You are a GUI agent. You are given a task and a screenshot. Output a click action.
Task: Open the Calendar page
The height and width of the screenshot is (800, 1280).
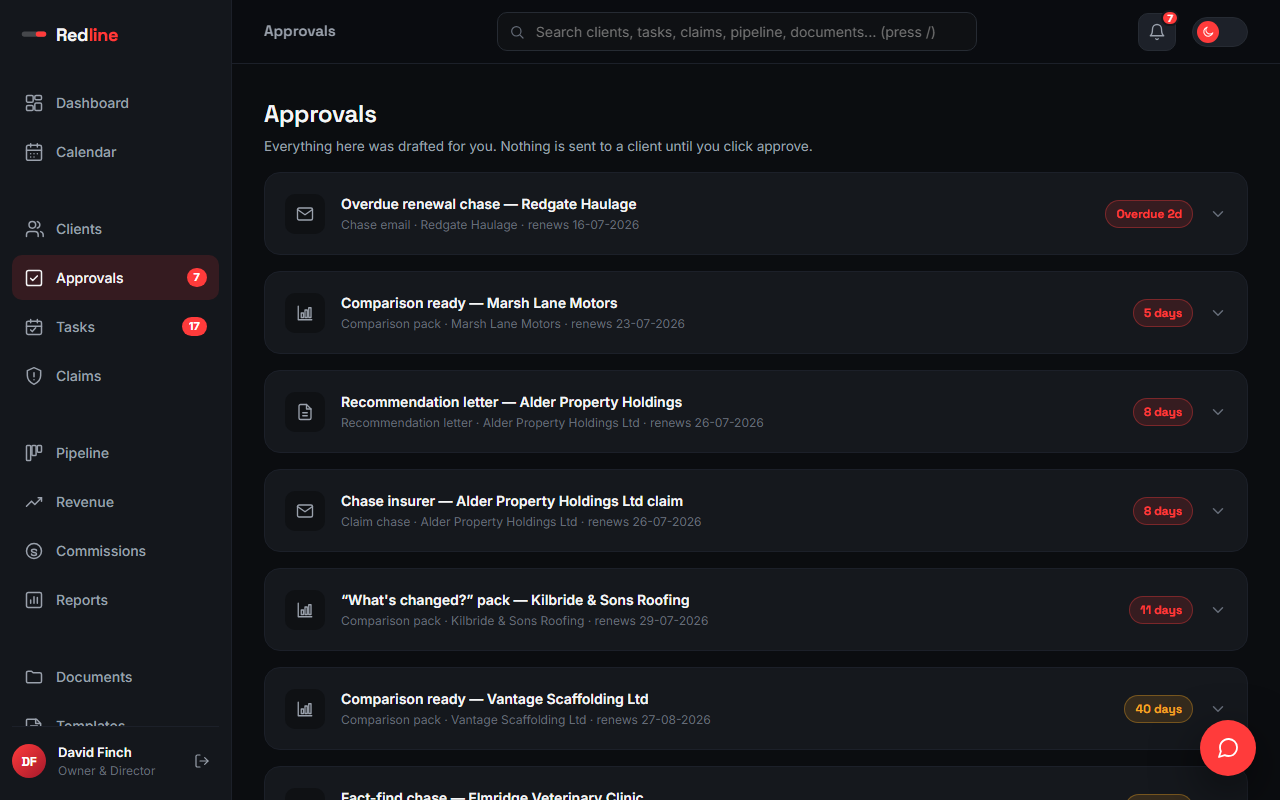[x=115, y=152]
